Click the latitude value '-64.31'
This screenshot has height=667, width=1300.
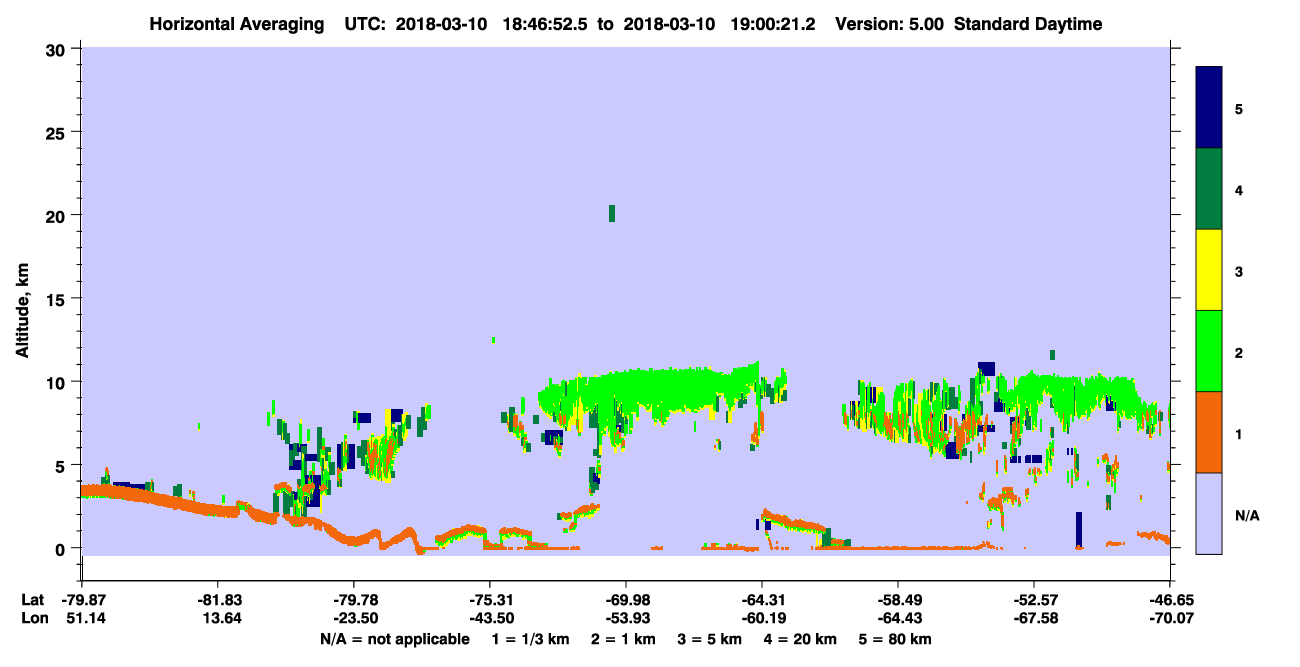(762, 600)
